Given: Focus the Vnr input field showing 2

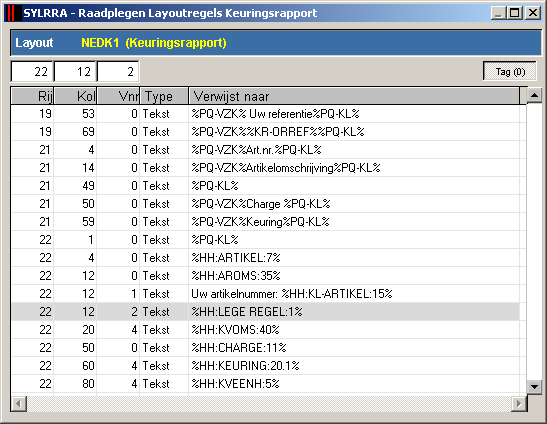Looking at the screenshot, I should pos(118,72).
